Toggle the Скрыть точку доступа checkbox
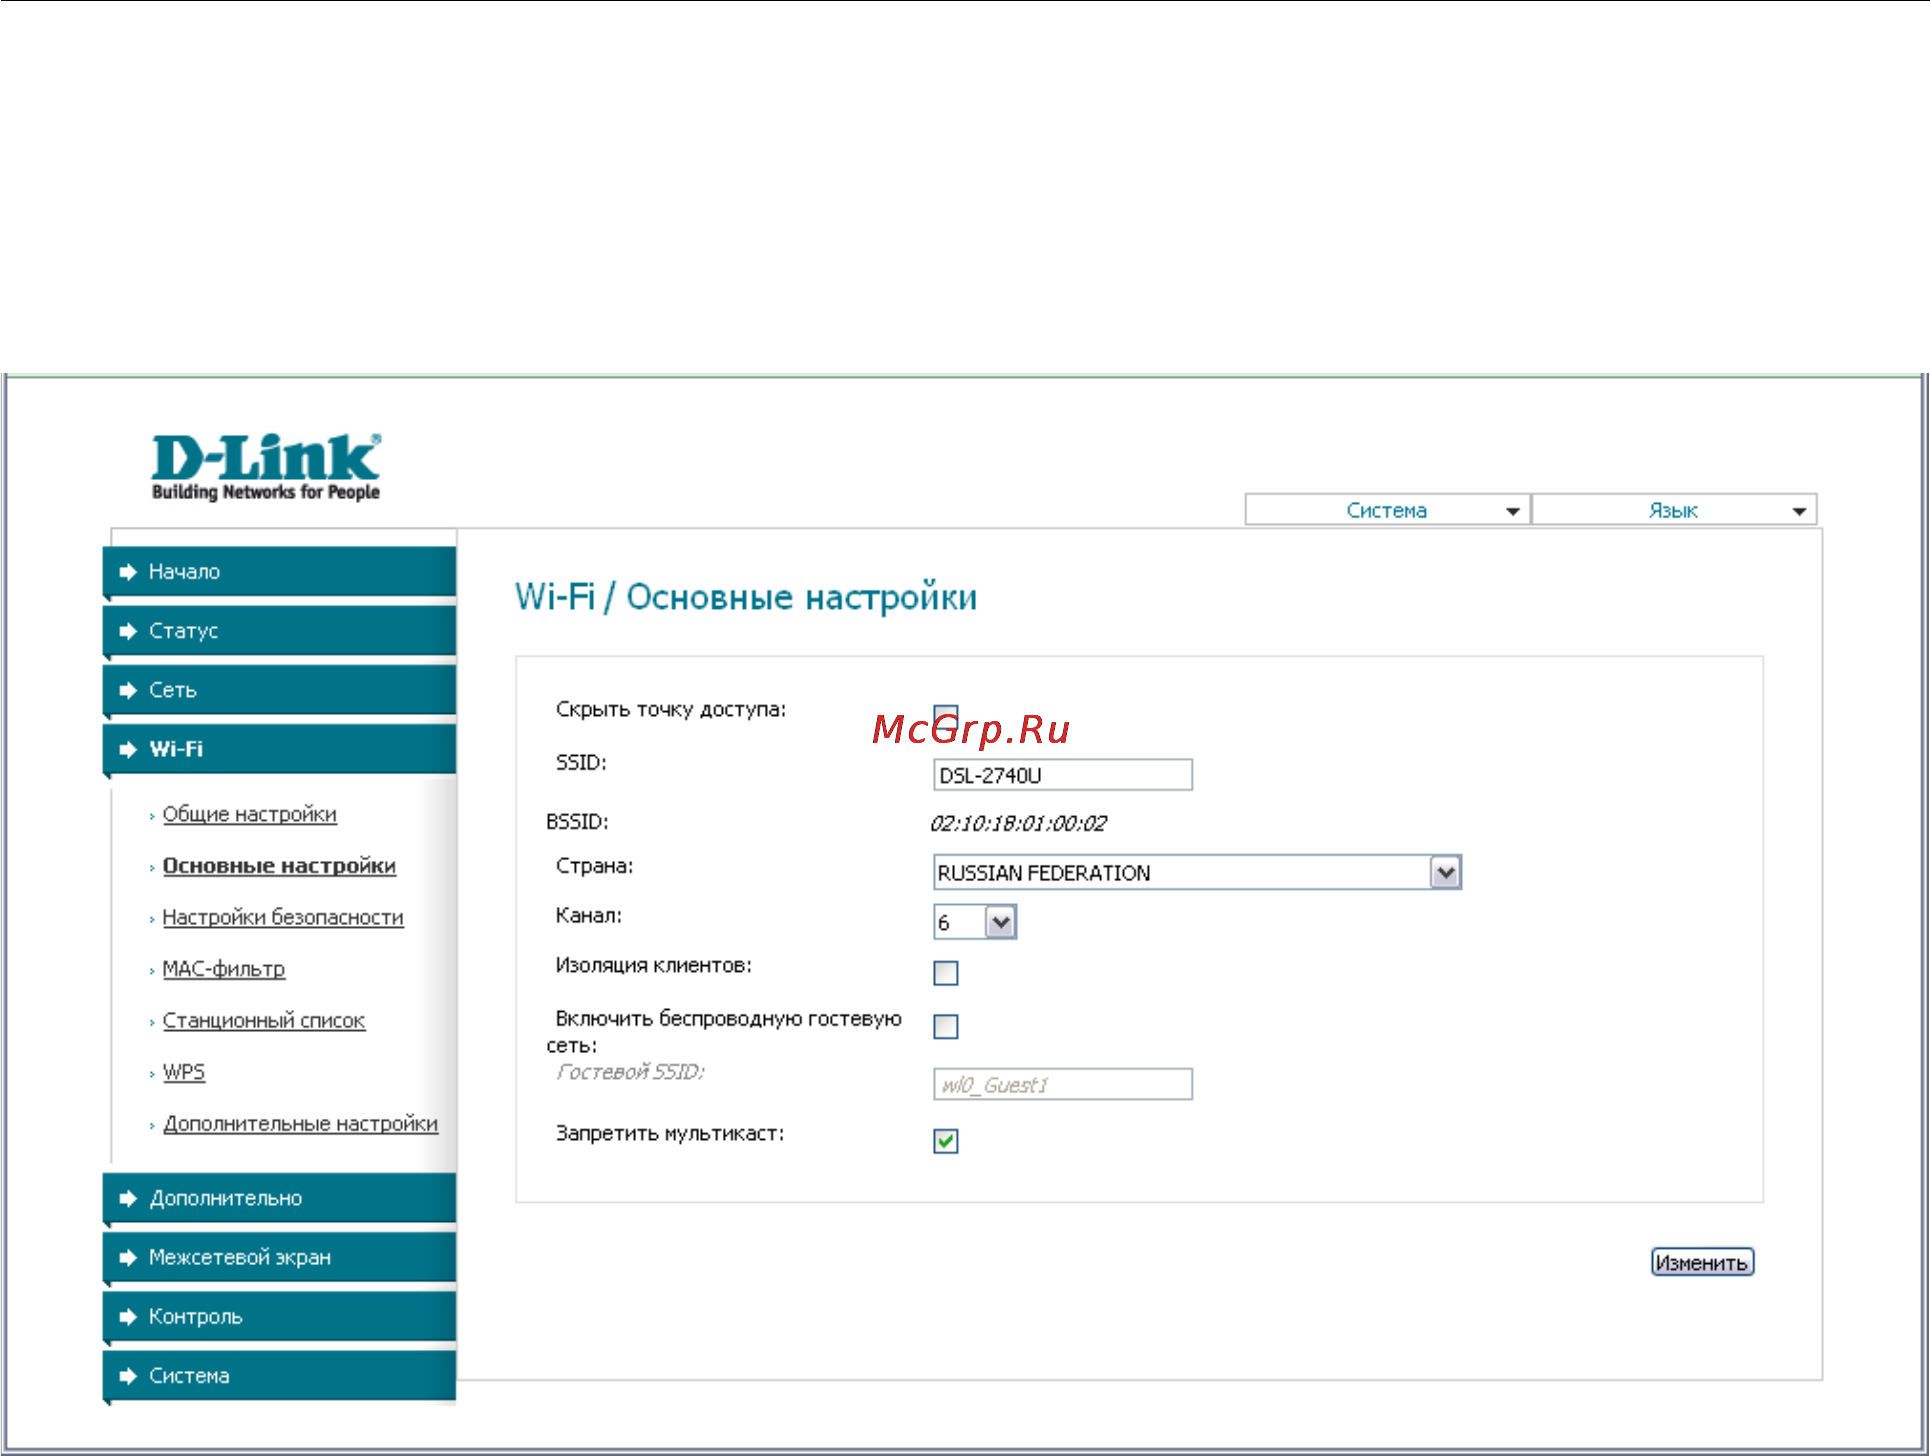The image size is (1930, 1456). coord(945,718)
